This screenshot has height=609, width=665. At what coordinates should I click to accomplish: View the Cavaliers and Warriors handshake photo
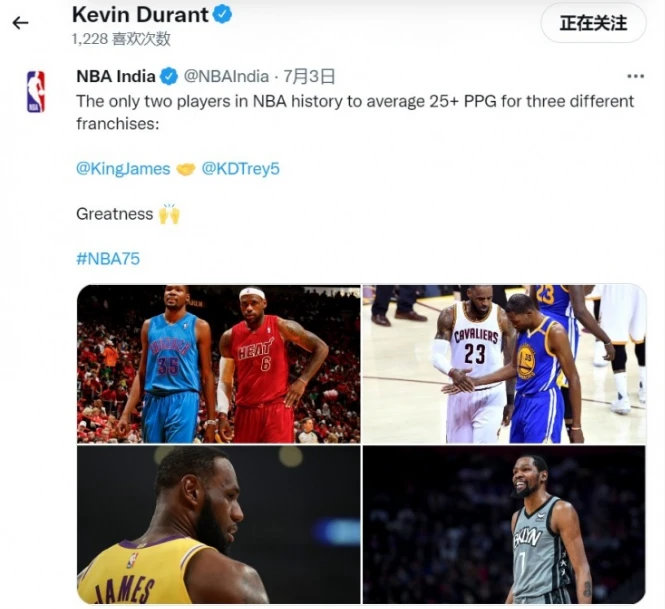tap(504, 364)
